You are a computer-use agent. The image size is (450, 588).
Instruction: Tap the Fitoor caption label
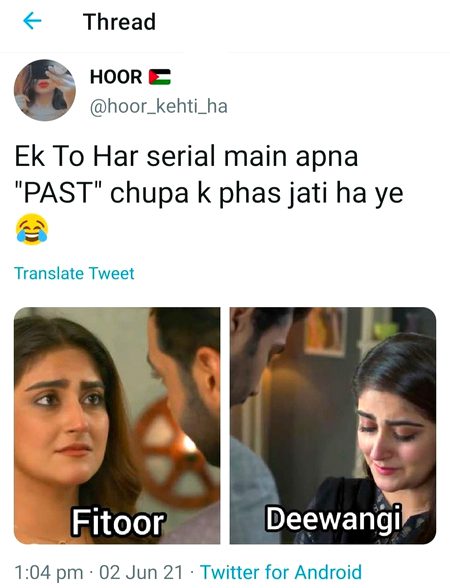pos(118,522)
